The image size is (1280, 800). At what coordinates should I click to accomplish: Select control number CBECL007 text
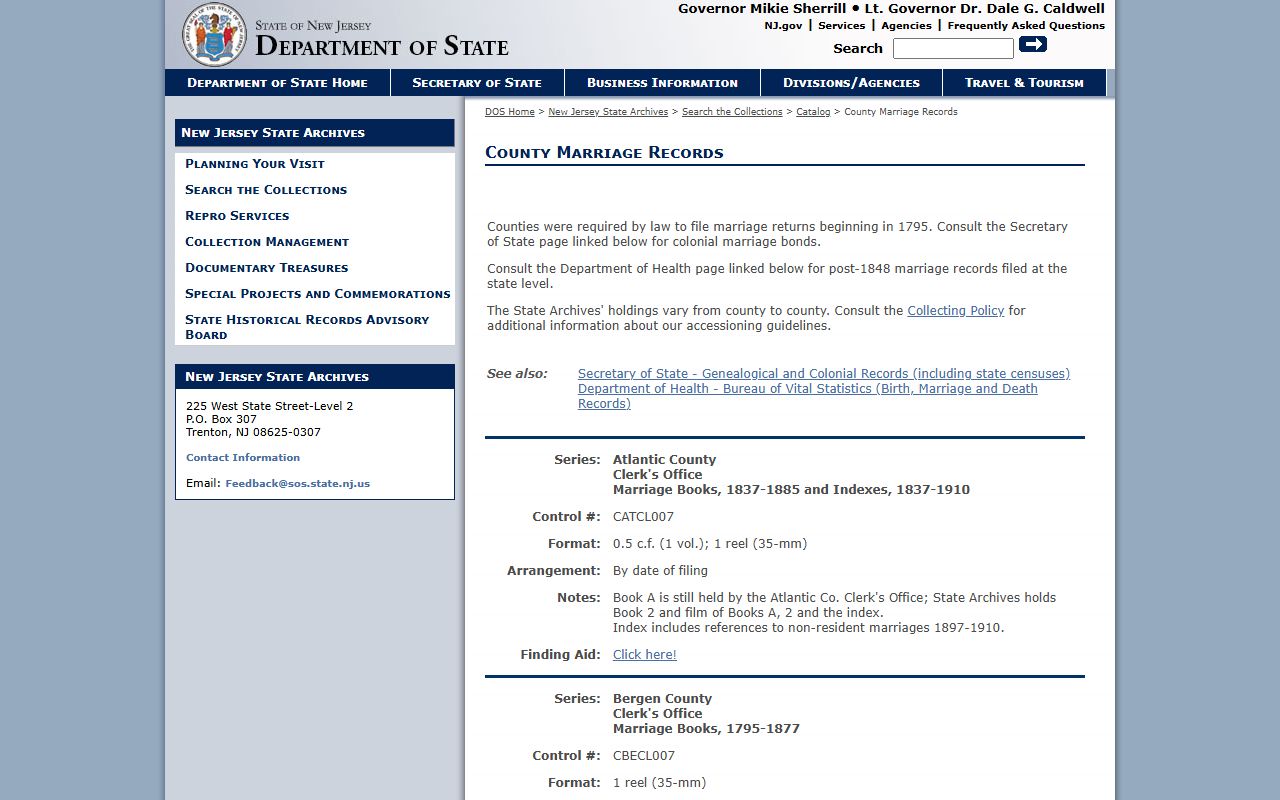644,756
